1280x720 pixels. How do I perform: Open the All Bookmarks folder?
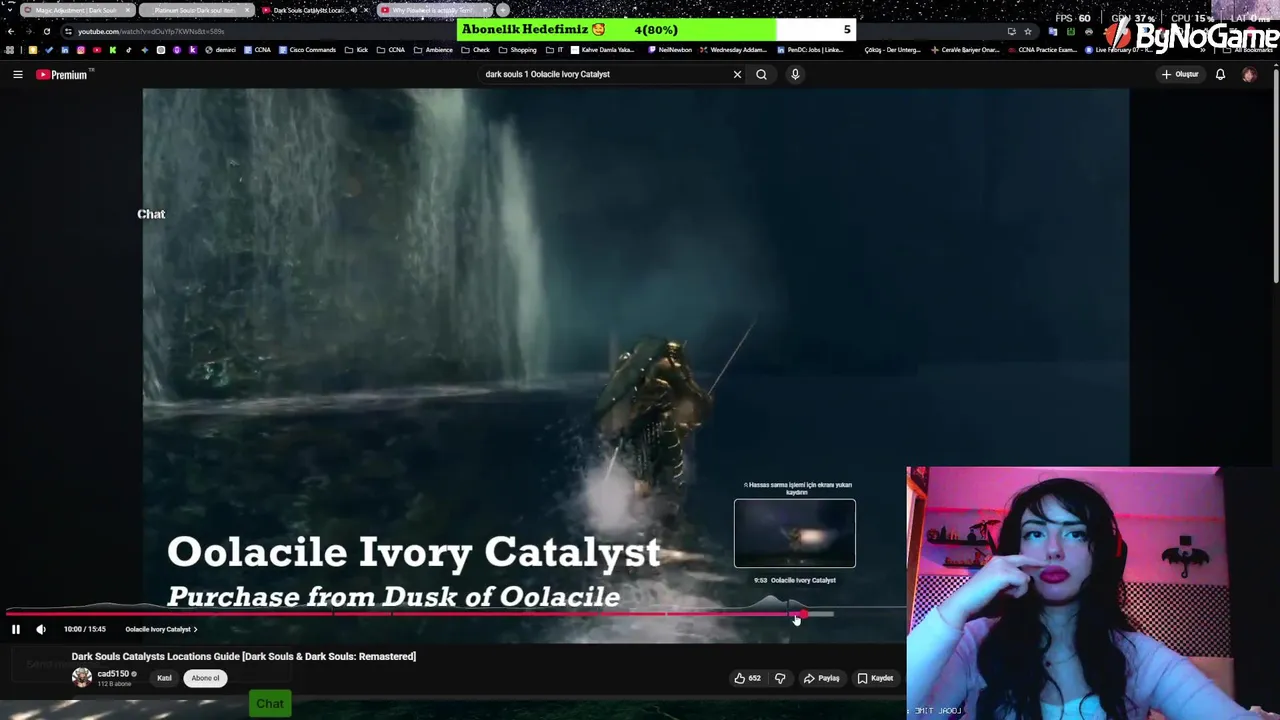click(1247, 50)
